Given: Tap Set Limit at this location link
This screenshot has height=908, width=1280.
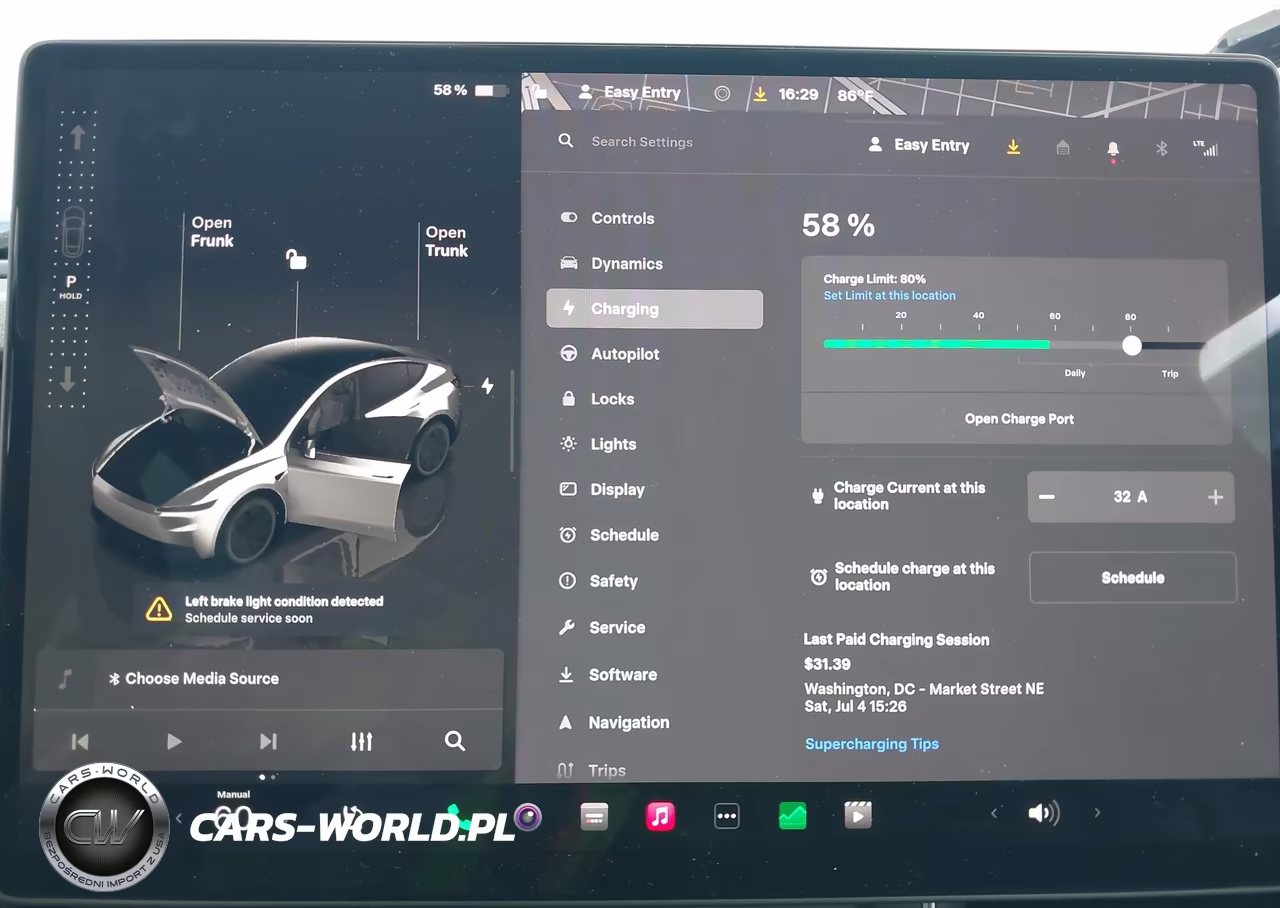Looking at the screenshot, I should point(889,296).
